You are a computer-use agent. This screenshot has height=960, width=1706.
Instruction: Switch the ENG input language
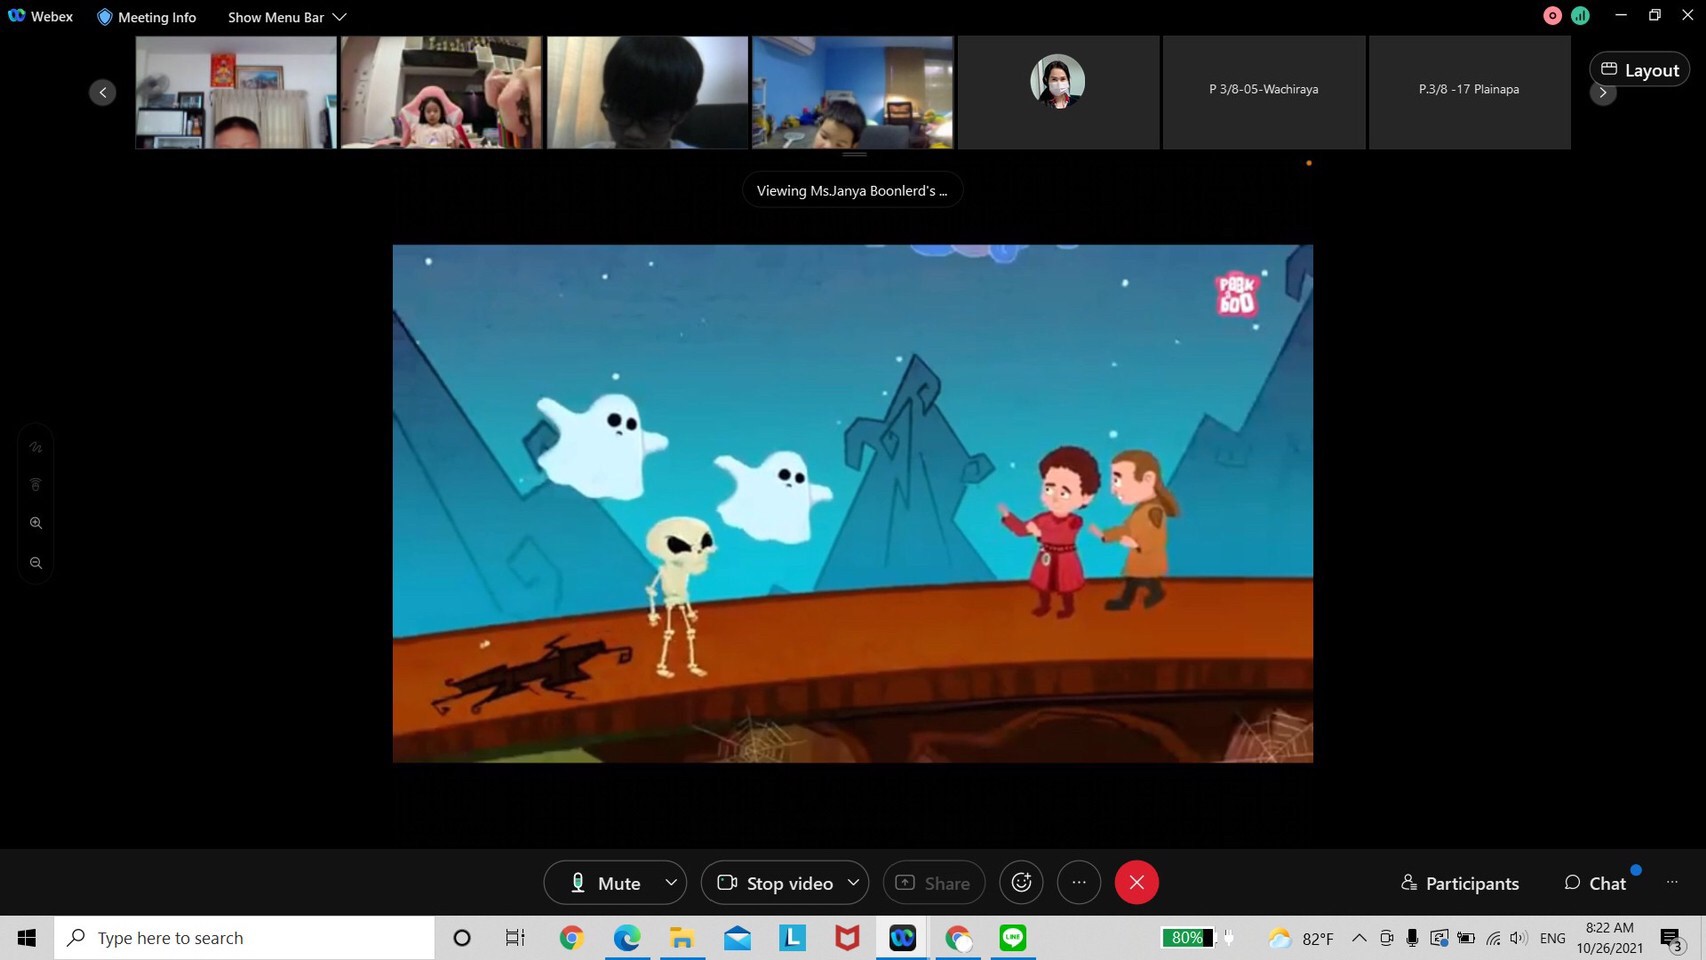[x=1552, y=938]
